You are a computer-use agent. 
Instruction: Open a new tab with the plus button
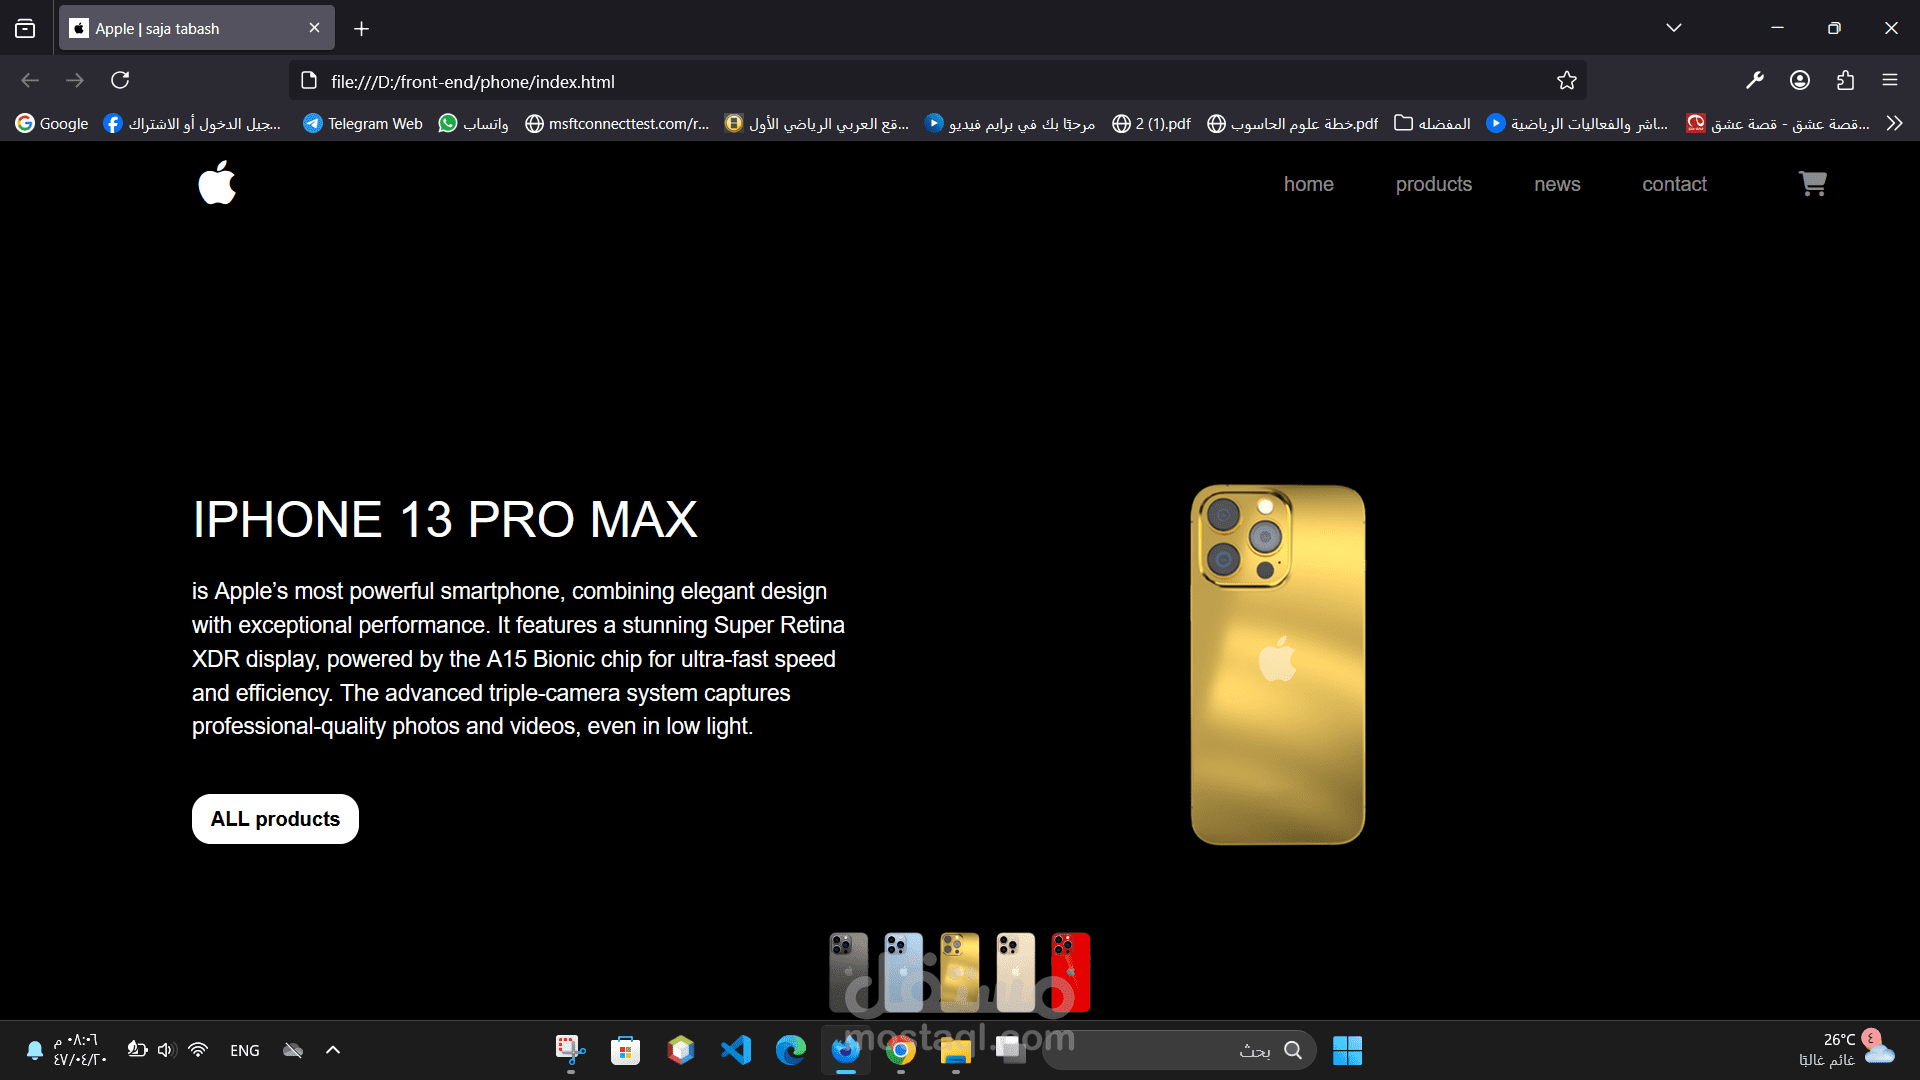point(361,29)
